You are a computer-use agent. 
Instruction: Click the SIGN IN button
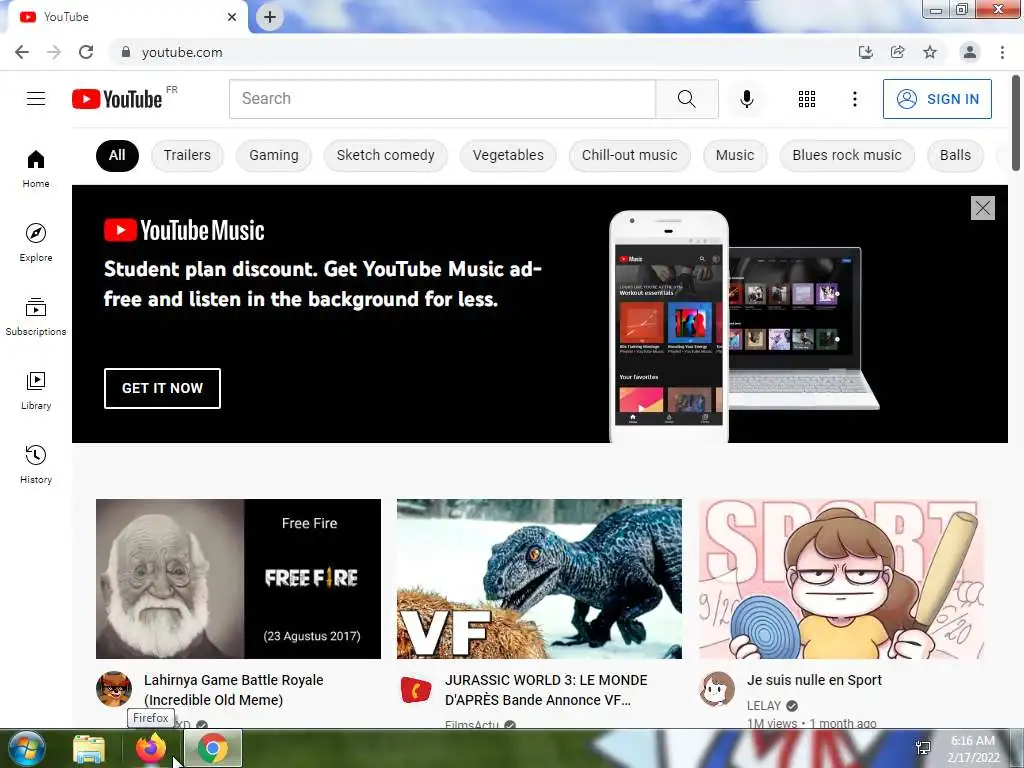pyautogui.click(x=937, y=99)
